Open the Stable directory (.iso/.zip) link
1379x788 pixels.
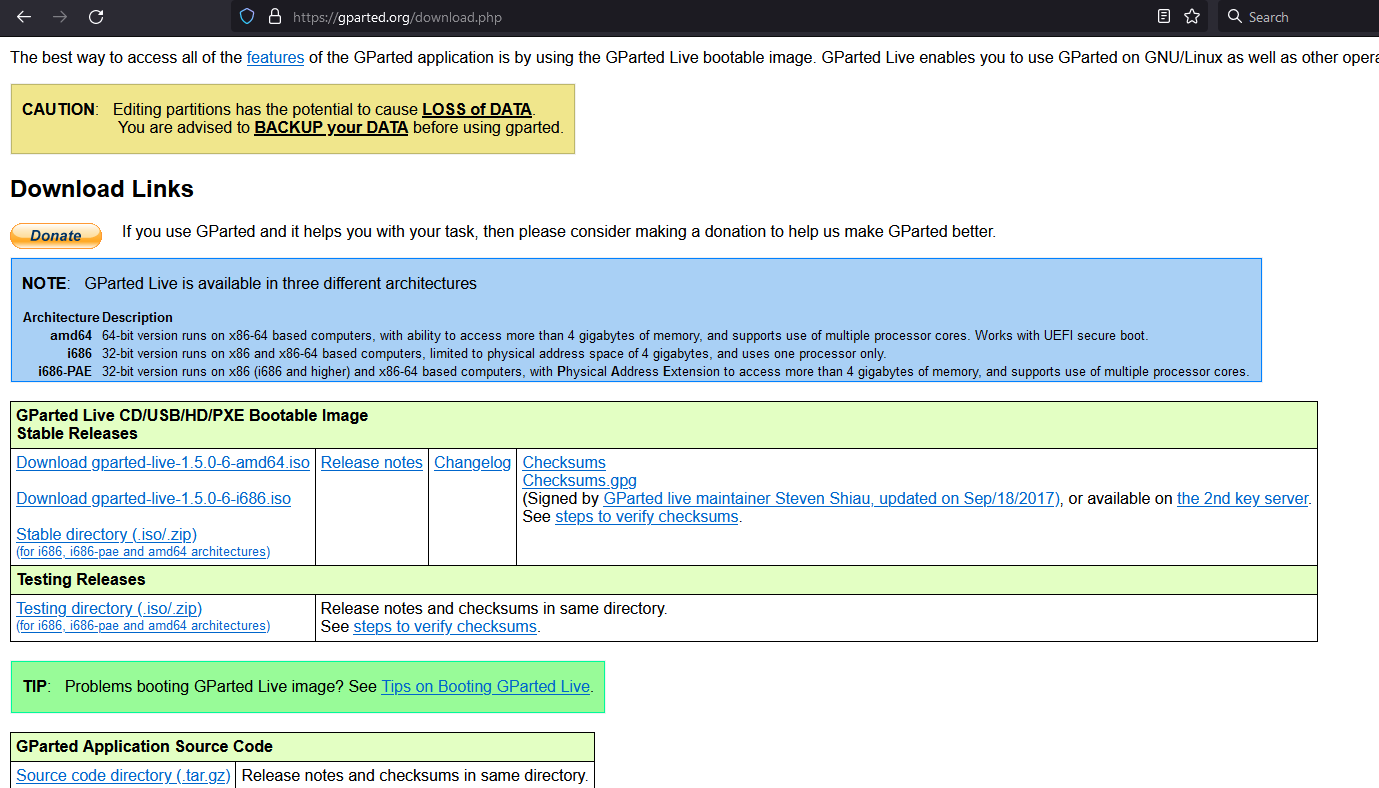106,535
